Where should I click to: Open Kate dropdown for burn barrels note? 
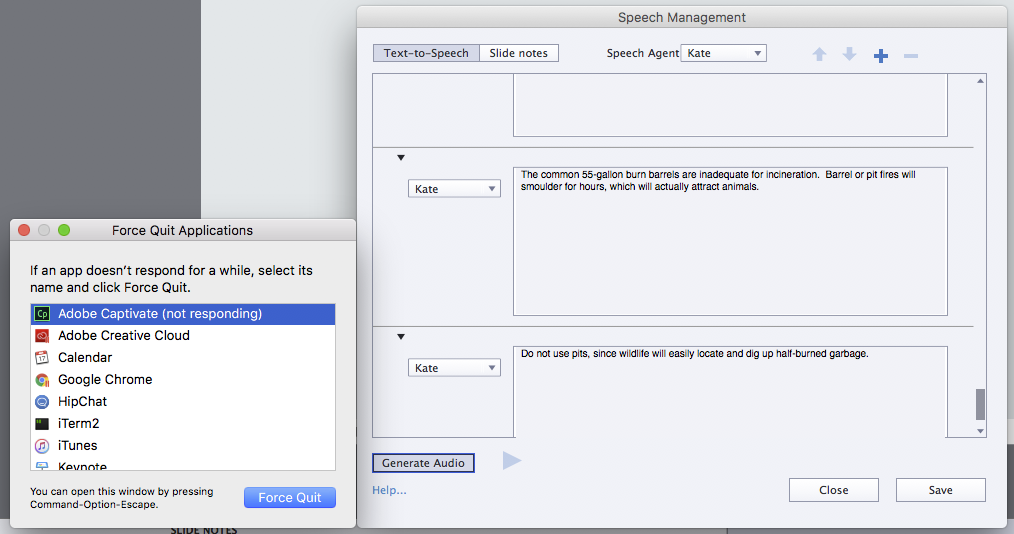point(454,189)
